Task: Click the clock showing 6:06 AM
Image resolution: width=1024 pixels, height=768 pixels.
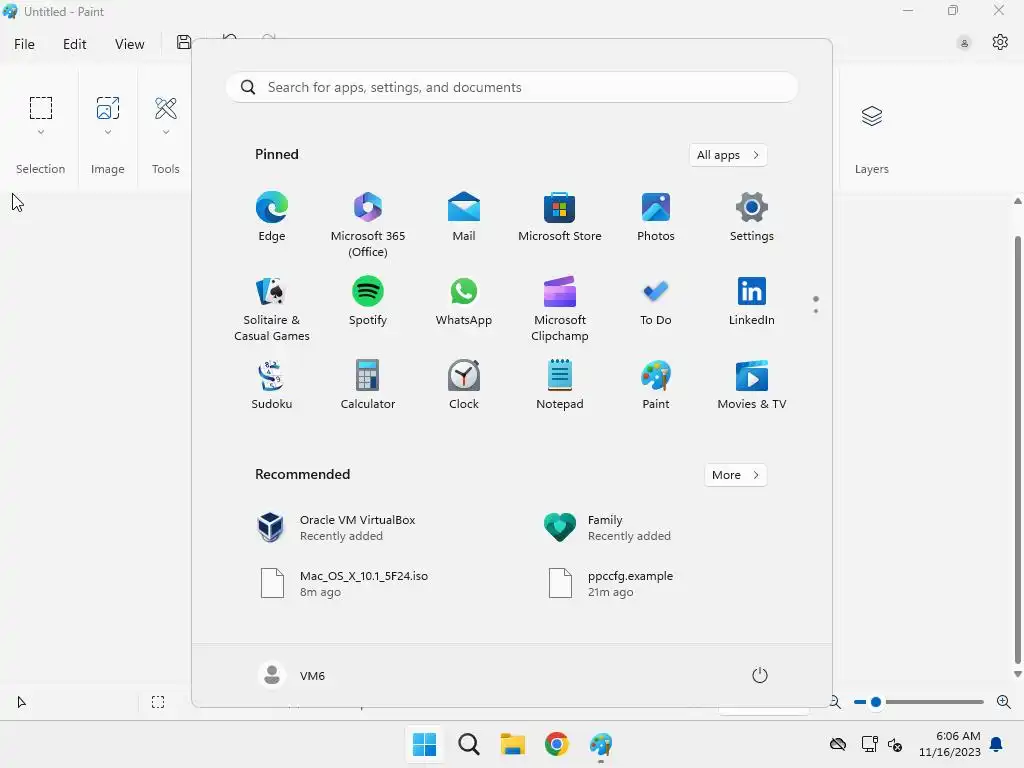Action: (950, 744)
